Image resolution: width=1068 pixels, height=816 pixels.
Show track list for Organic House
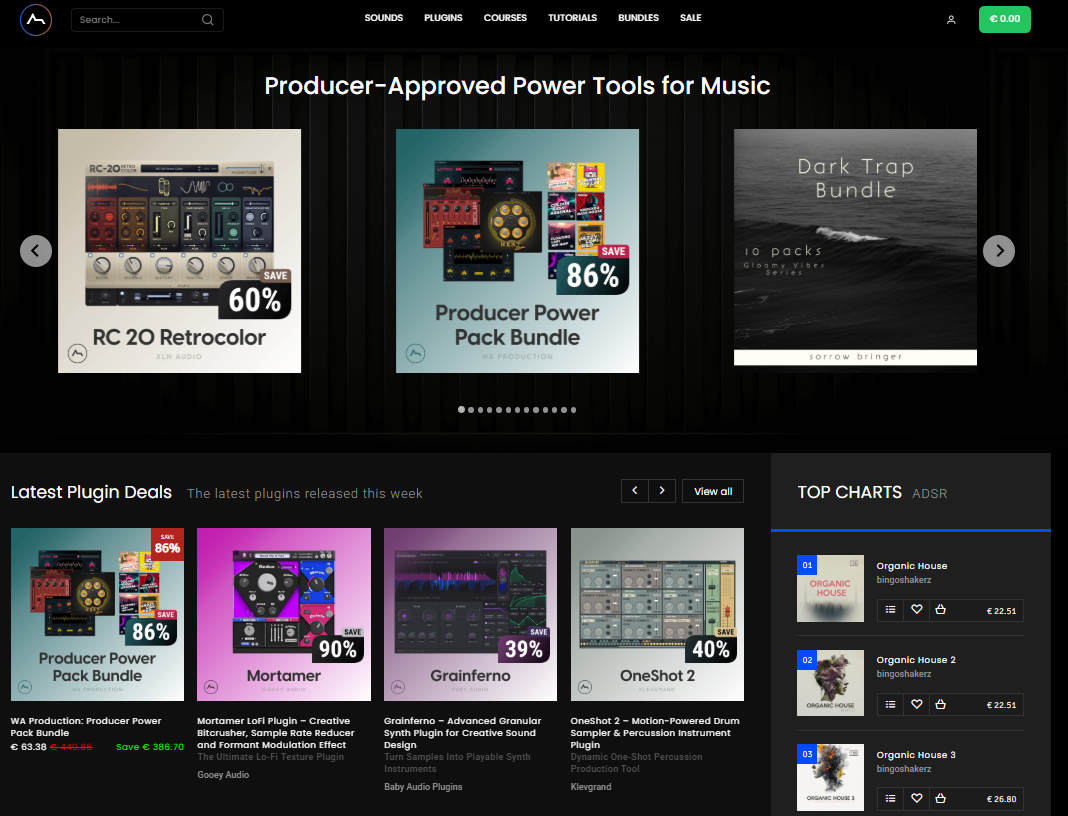pos(890,610)
